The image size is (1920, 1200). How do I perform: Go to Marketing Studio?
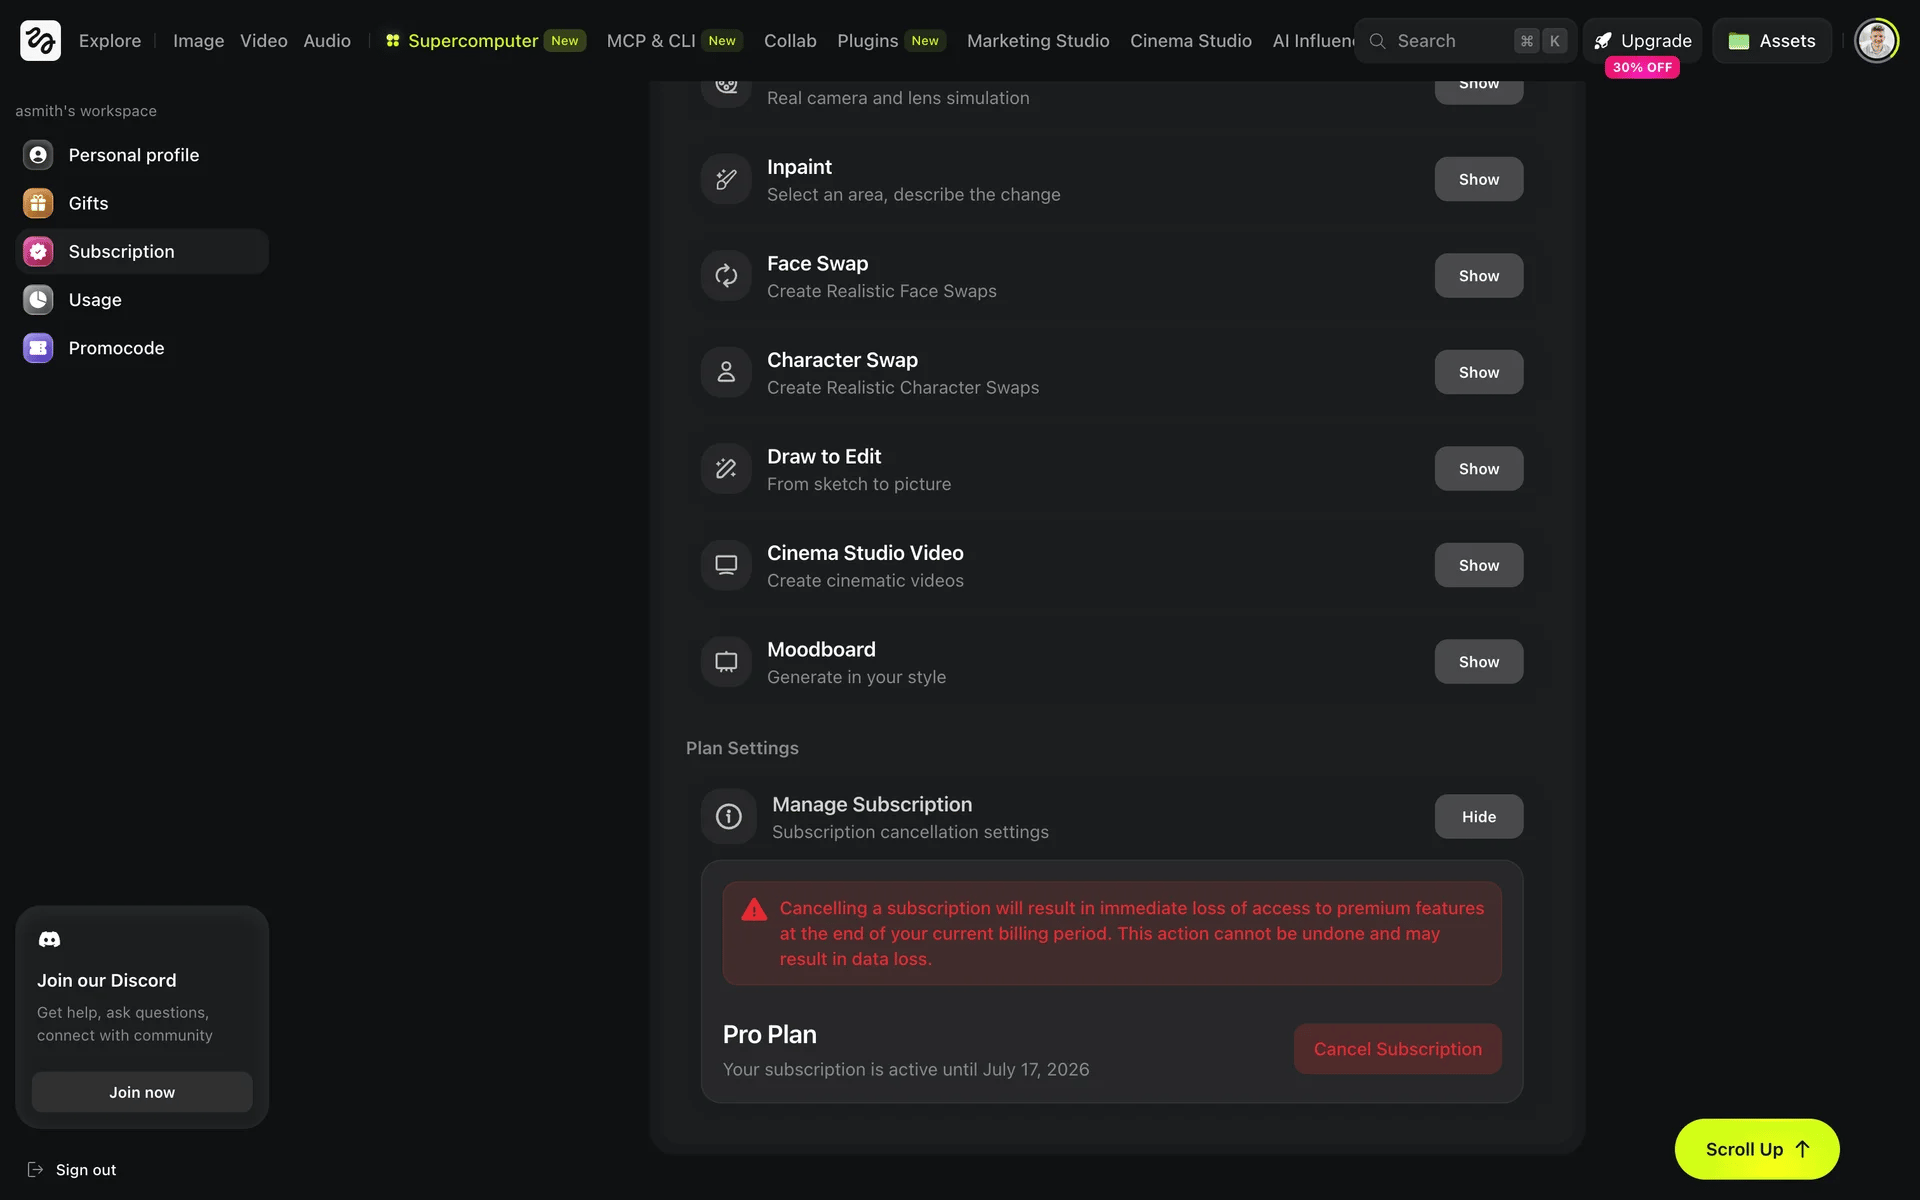pyautogui.click(x=1038, y=41)
